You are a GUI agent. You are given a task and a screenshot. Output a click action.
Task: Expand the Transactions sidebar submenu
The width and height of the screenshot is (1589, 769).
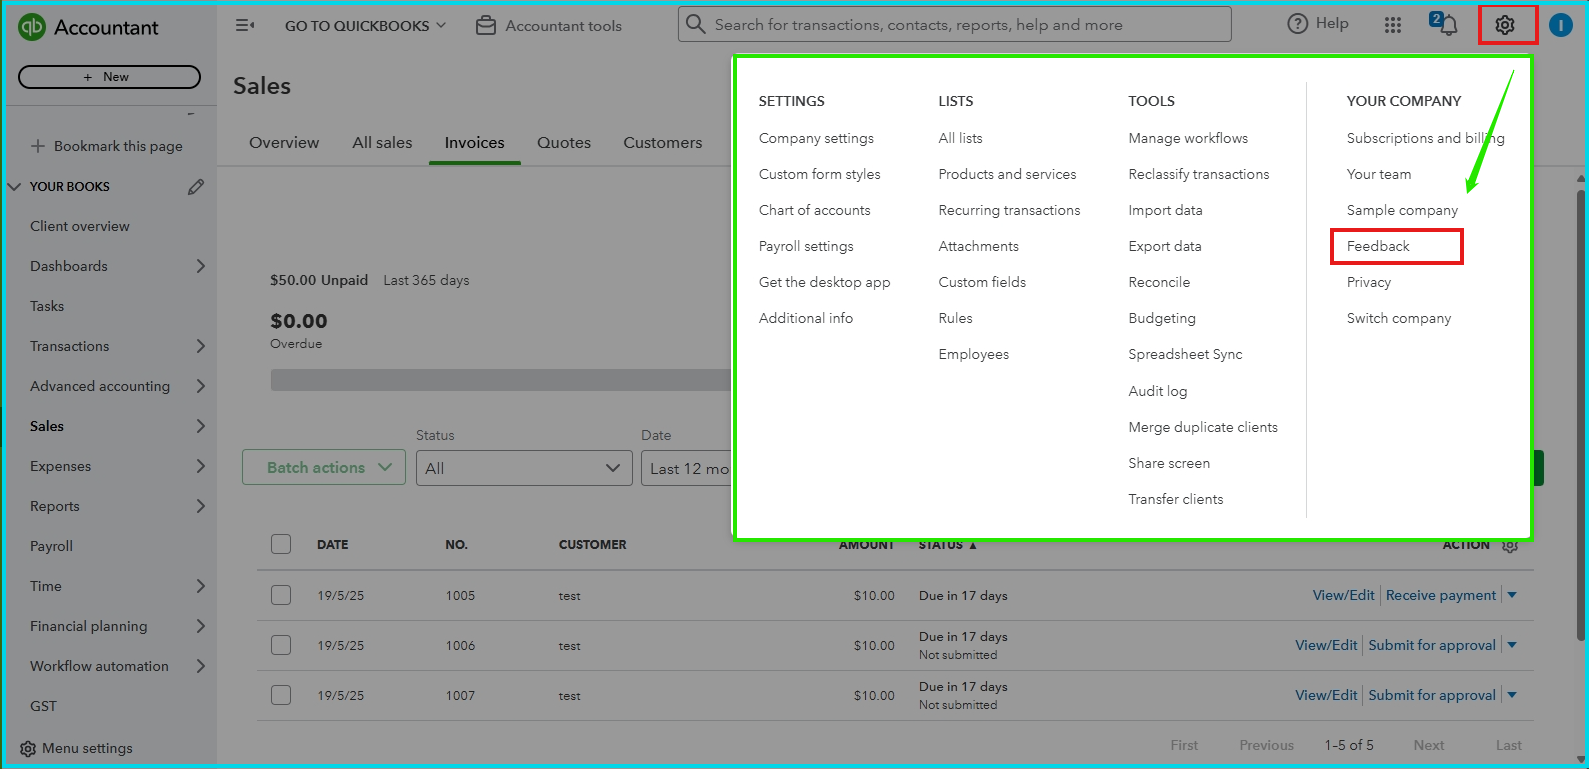click(200, 346)
